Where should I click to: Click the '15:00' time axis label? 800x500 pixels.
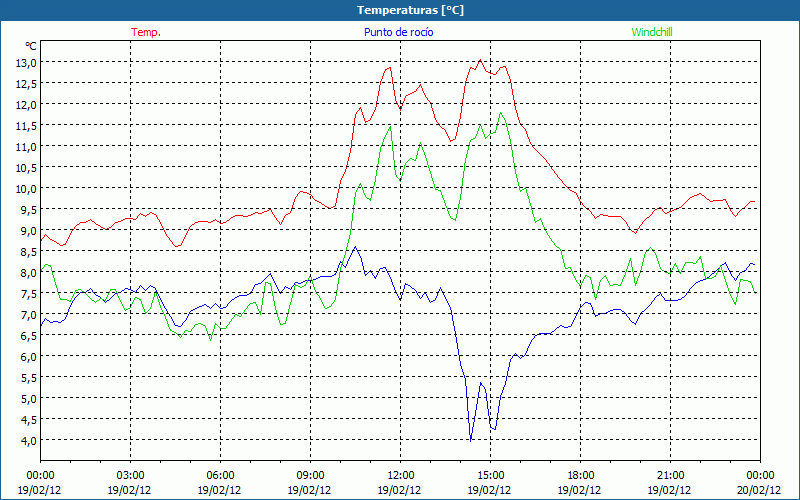click(x=490, y=476)
